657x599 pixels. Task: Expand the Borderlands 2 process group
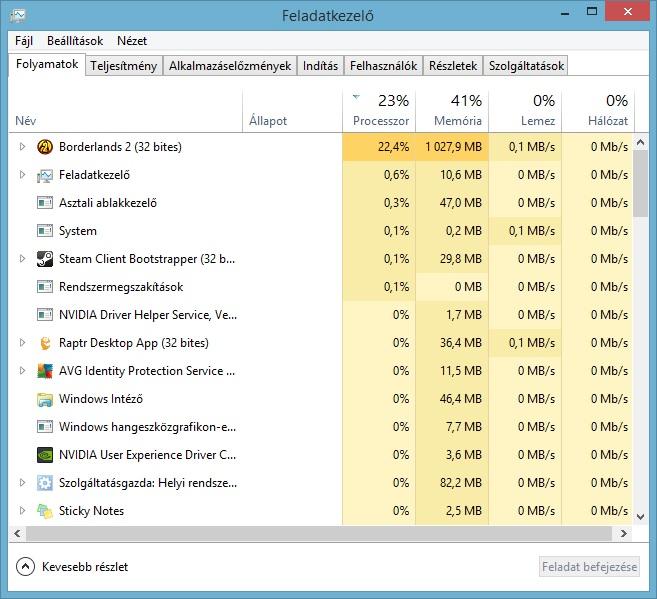[22, 147]
